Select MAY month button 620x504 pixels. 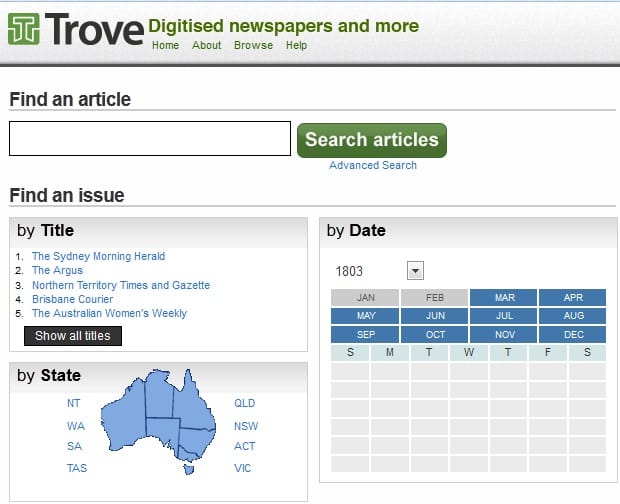click(365, 316)
